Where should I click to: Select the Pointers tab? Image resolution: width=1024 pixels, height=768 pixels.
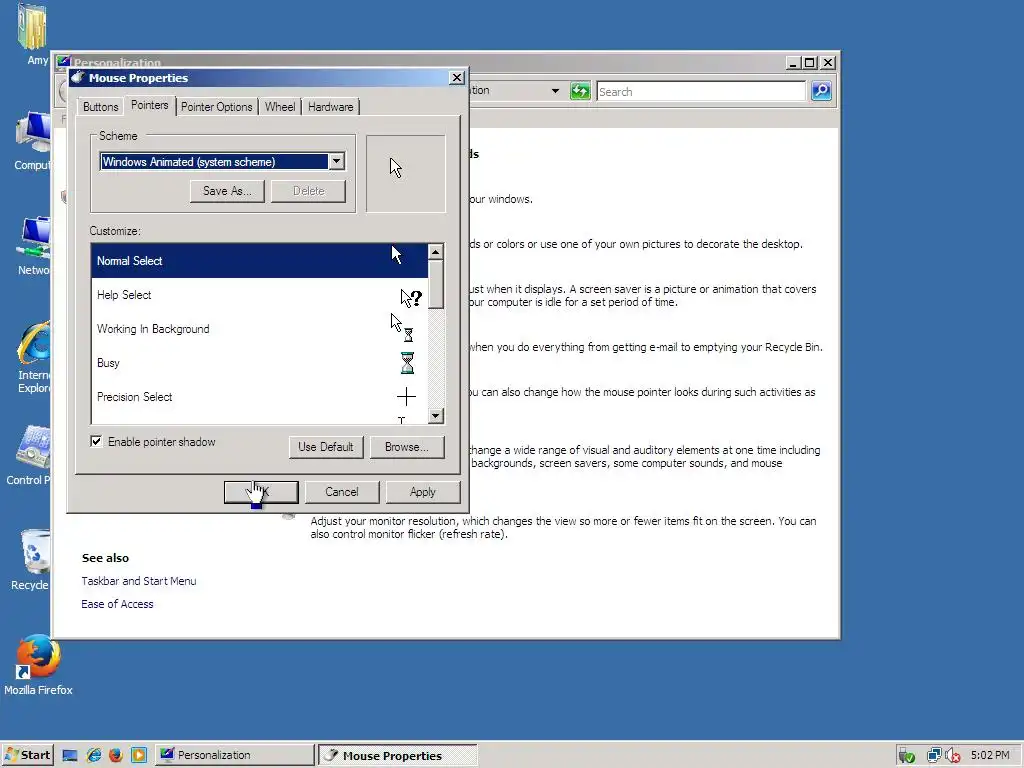coord(150,105)
